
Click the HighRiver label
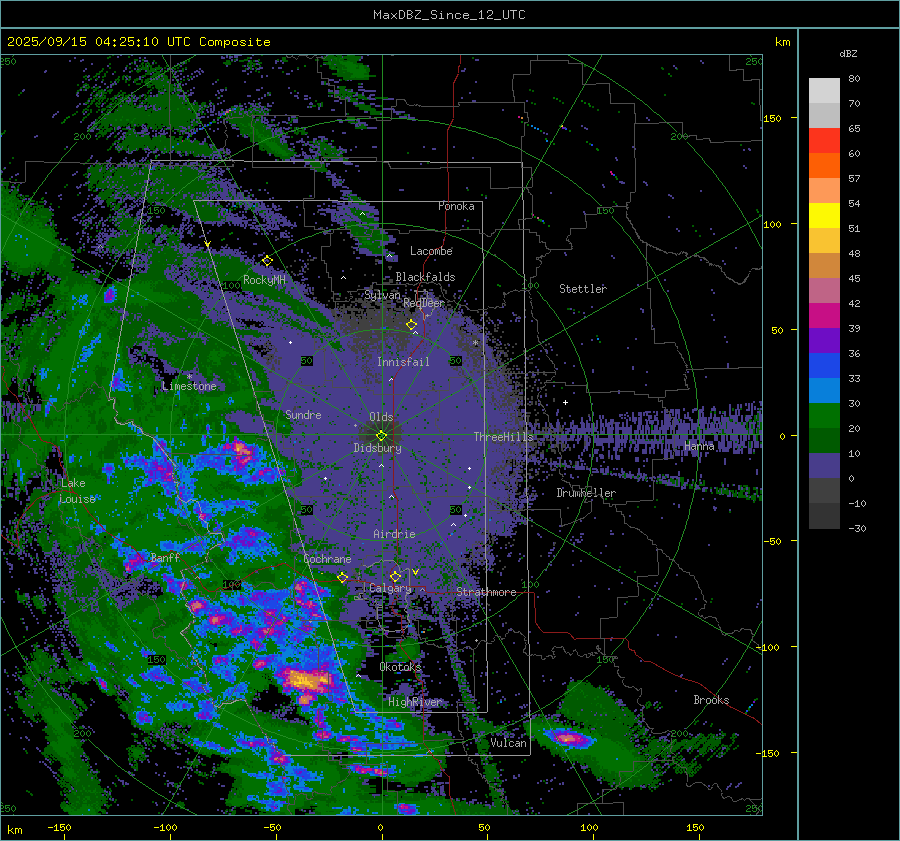click(415, 702)
